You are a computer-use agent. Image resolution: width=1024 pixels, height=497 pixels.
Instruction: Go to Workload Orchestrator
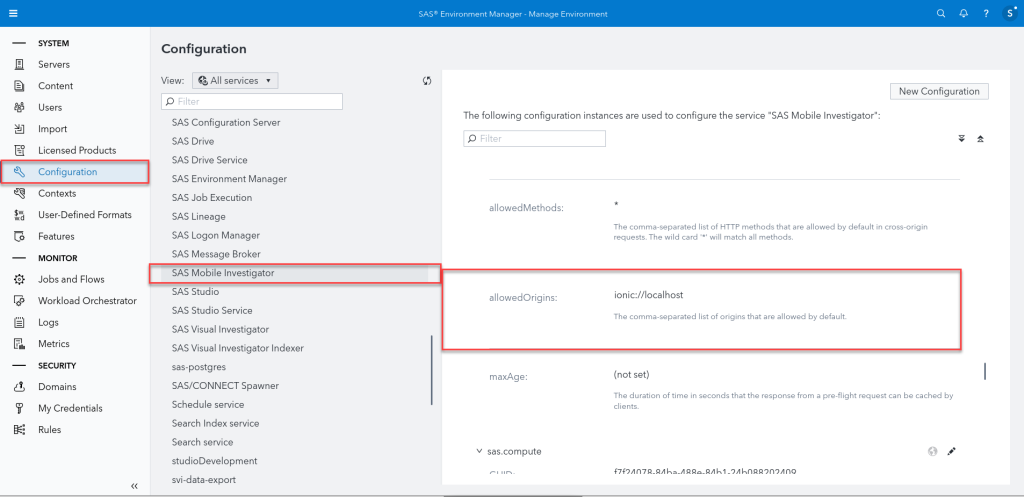[87, 301]
